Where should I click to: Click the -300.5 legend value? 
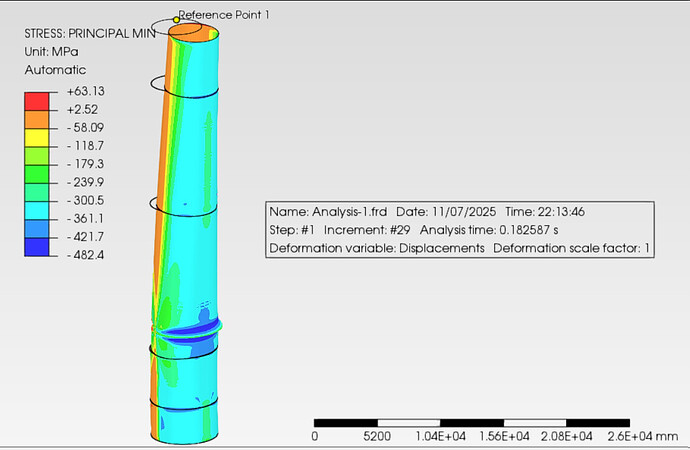point(85,200)
